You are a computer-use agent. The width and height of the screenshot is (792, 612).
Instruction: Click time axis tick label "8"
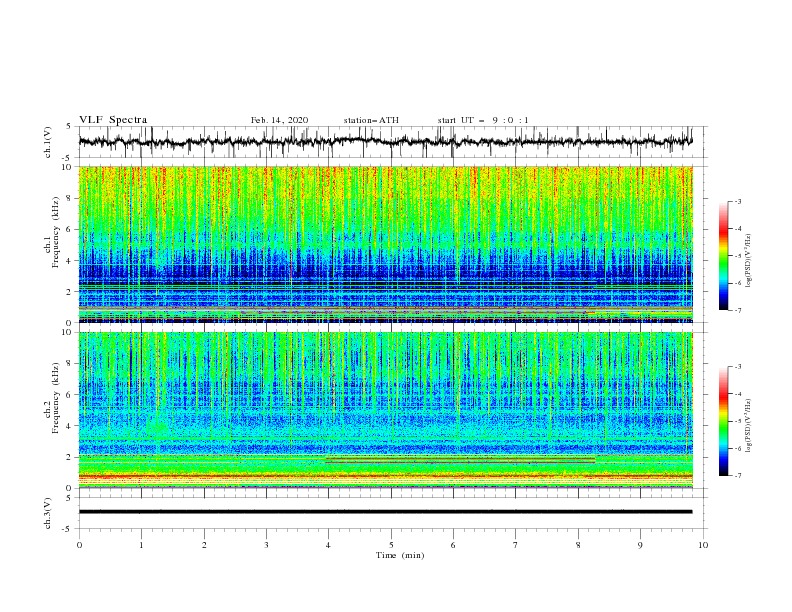click(x=578, y=545)
